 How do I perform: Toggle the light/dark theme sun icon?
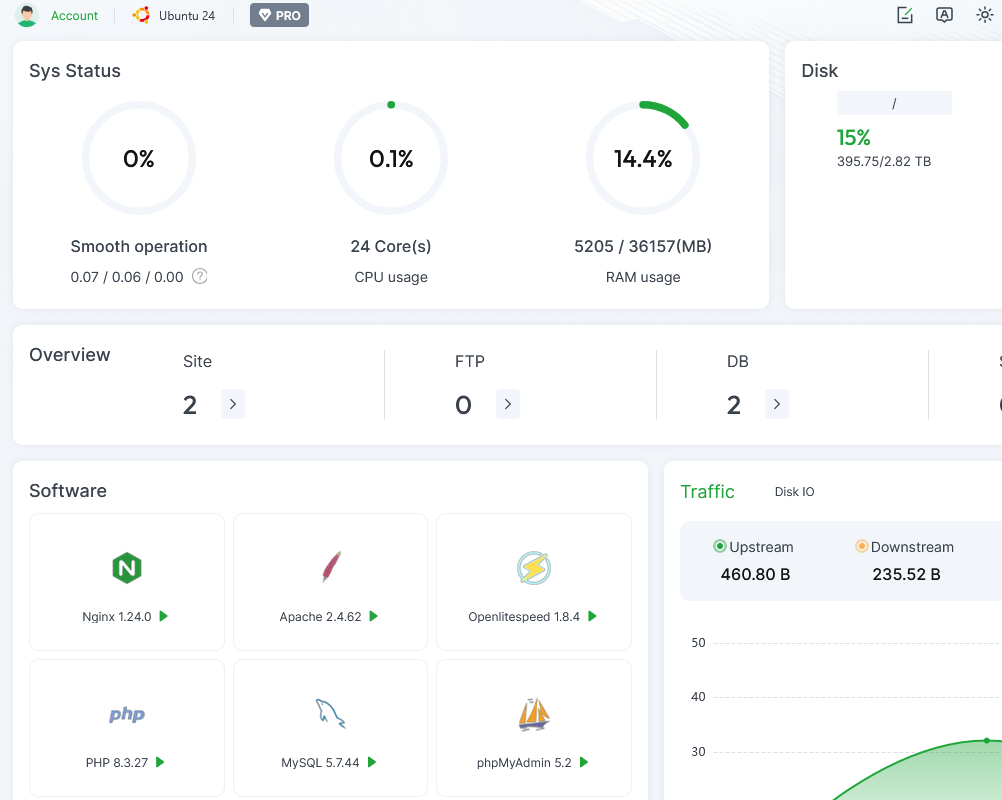pyautogui.click(x=985, y=15)
